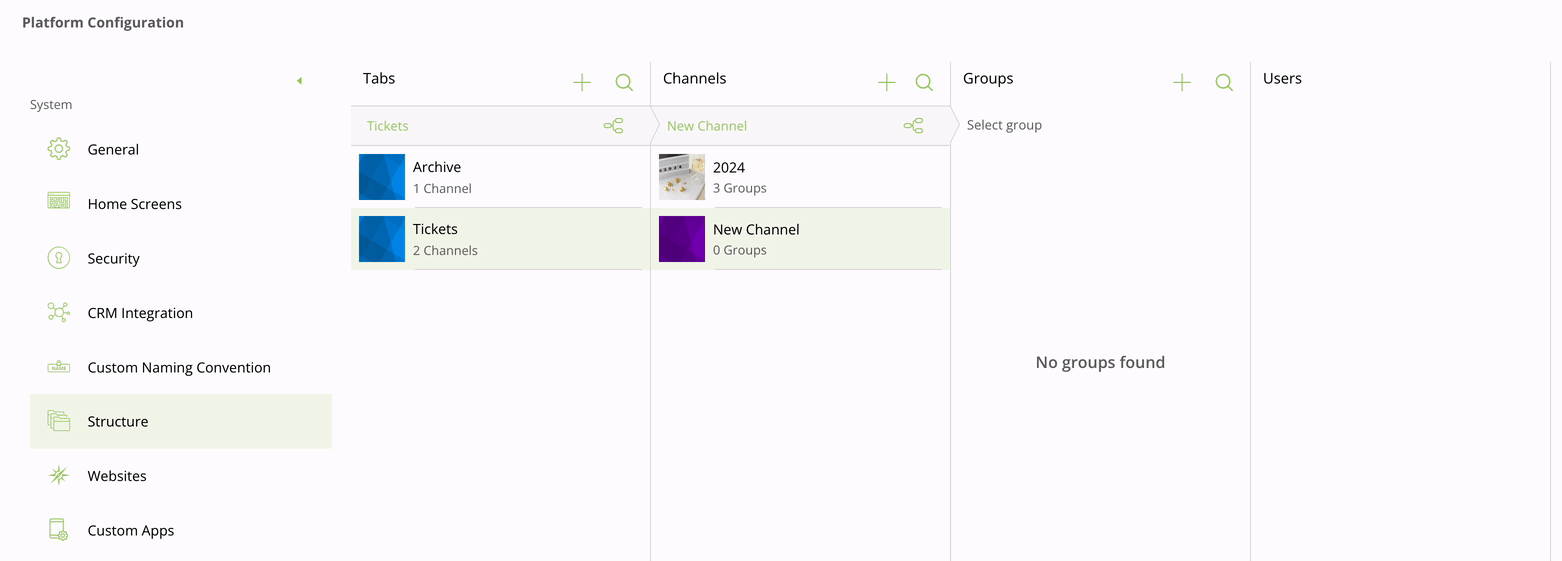Click the Tickets breadcrumb link

388,126
